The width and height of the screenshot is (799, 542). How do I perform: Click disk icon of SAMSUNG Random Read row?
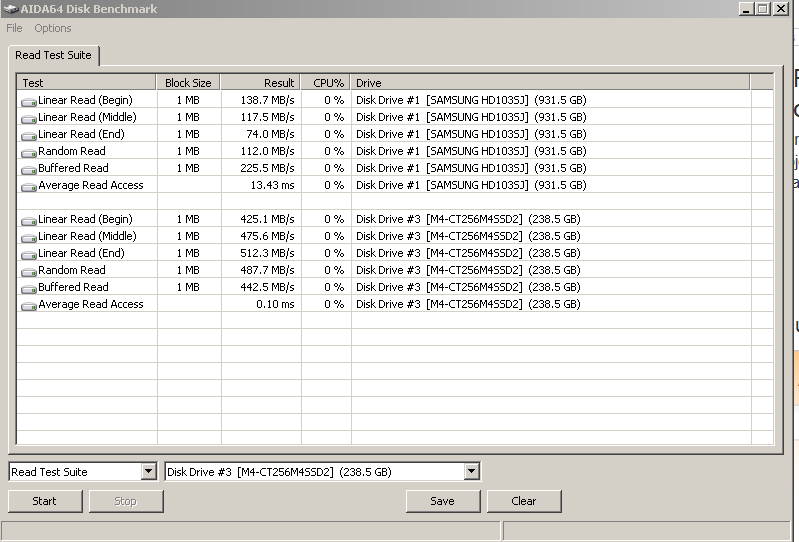click(x=29, y=153)
